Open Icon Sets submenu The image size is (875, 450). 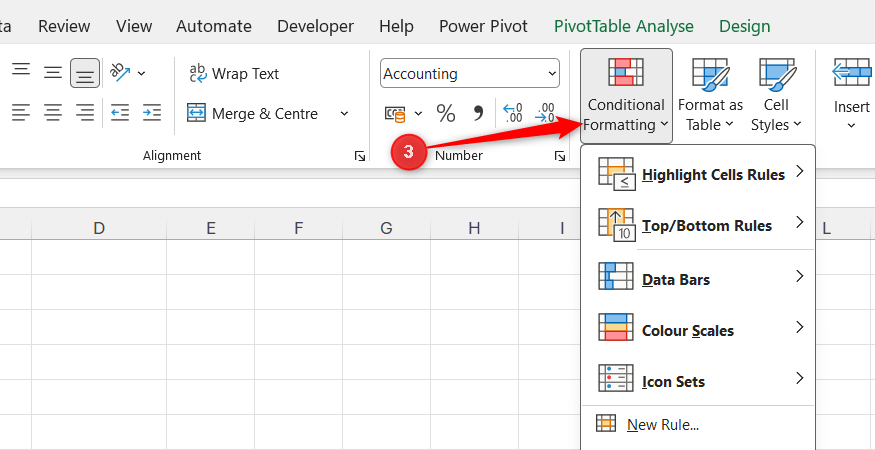click(x=699, y=381)
